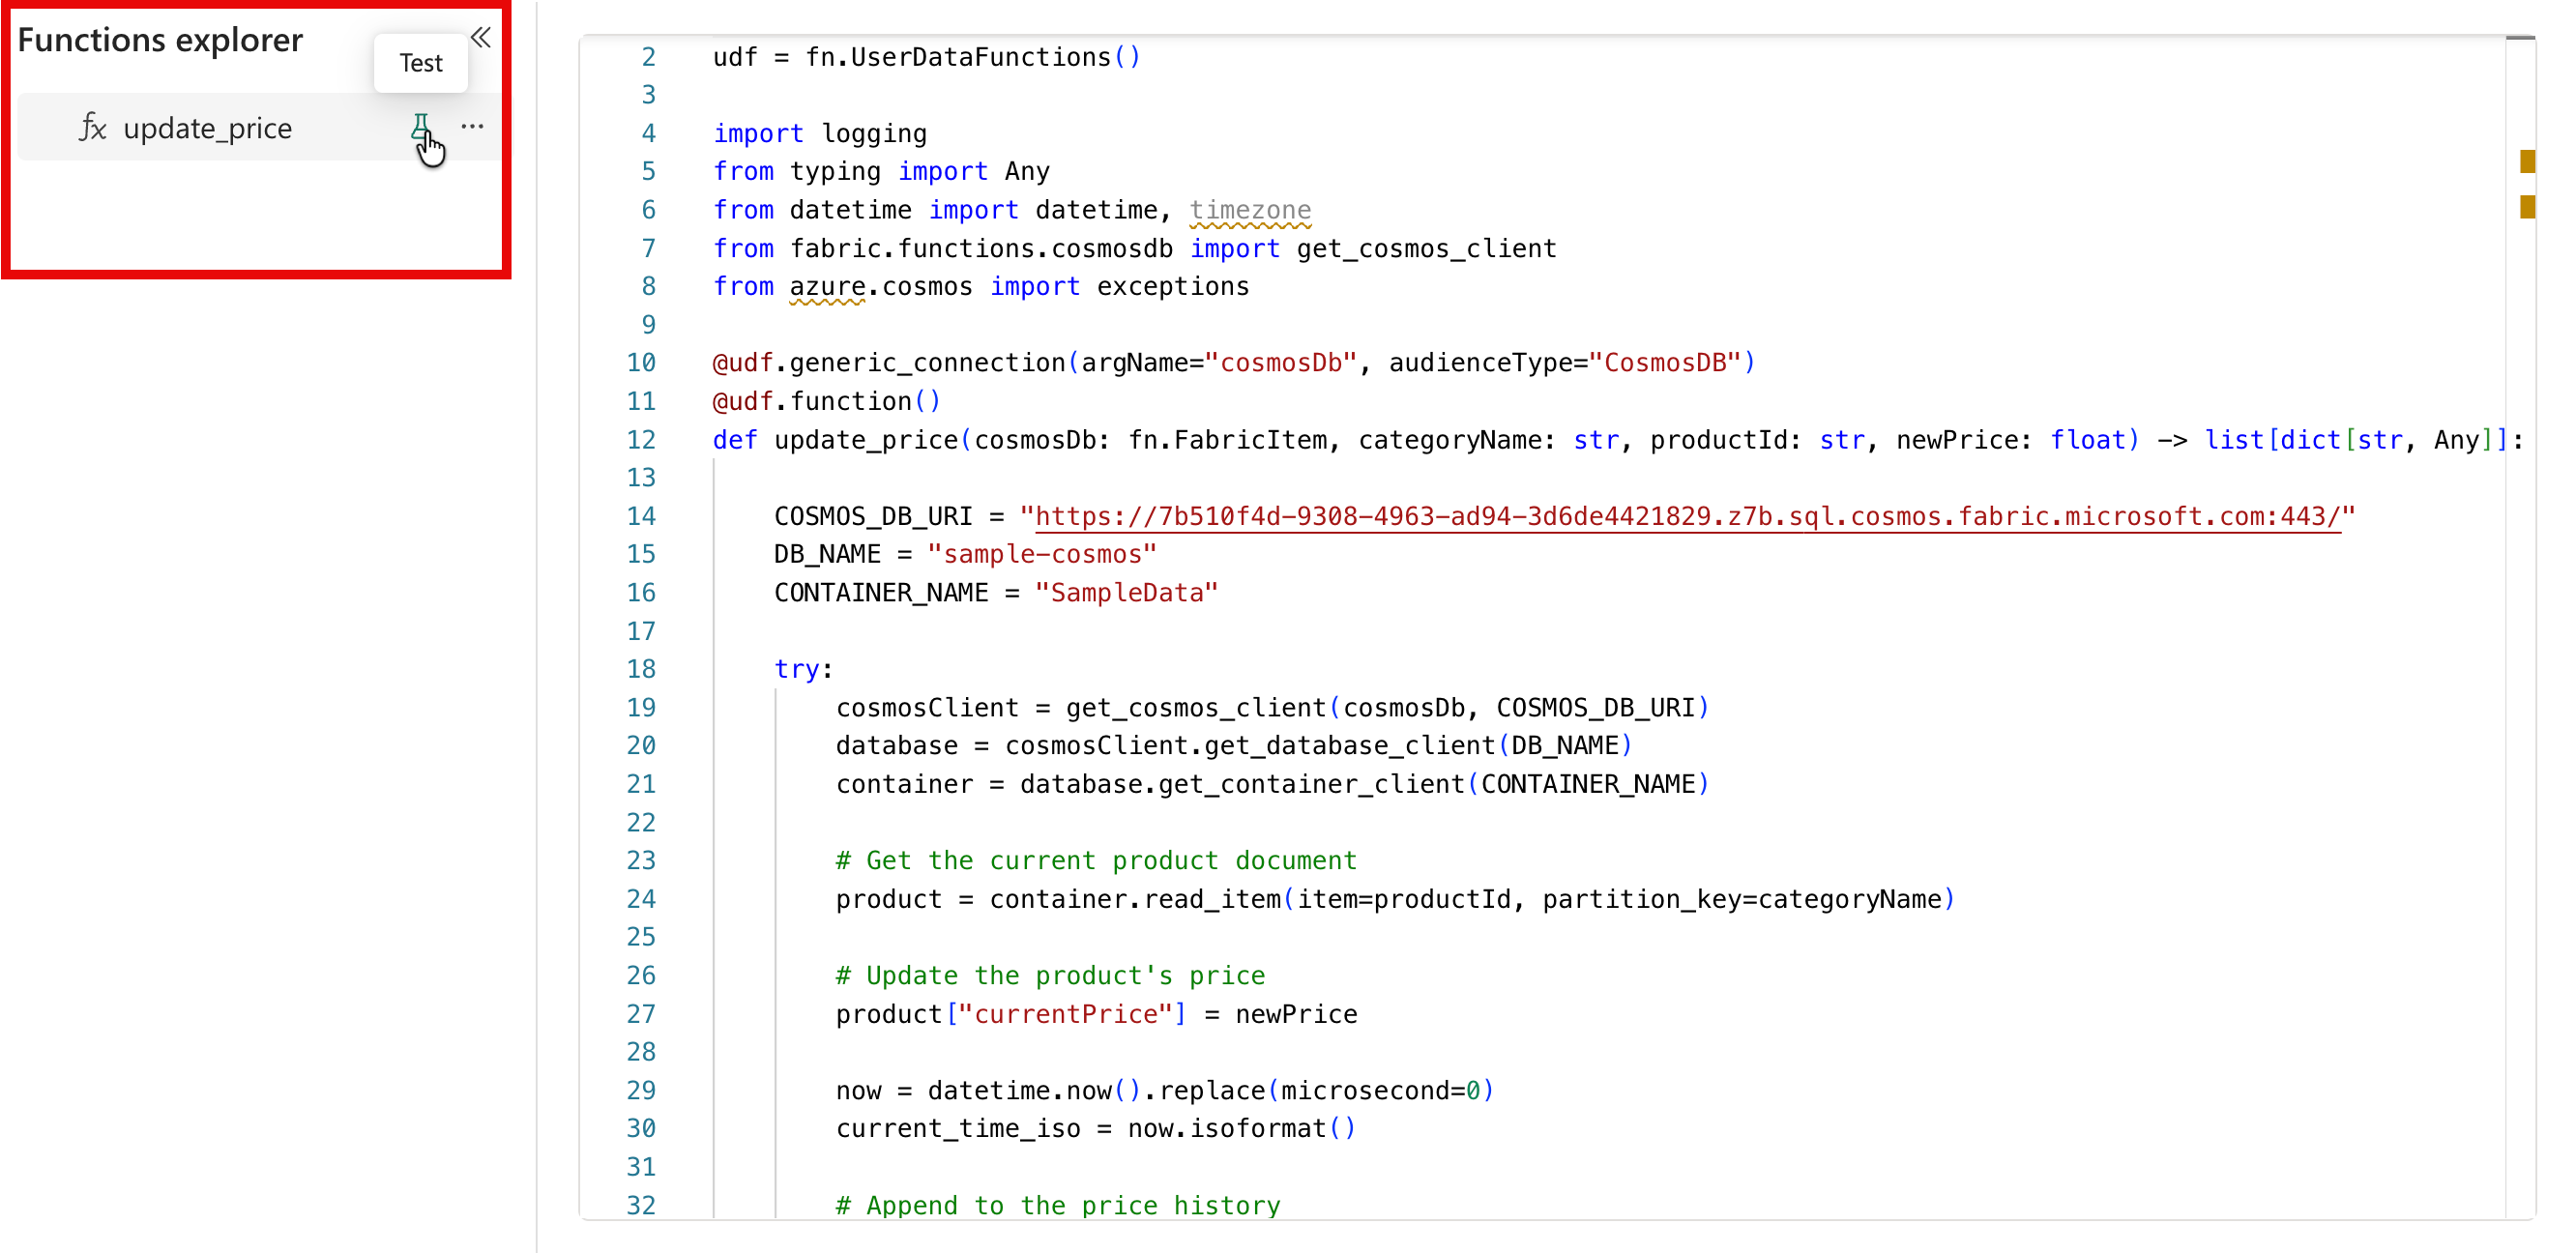Image resolution: width=2576 pixels, height=1253 pixels.
Task: Place cursor on 'DB_NAME = "sample-cosmos"' line
Action: (965, 554)
